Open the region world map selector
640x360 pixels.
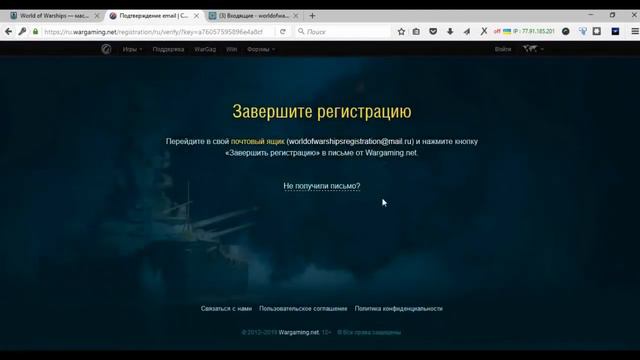(x=533, y=49)
